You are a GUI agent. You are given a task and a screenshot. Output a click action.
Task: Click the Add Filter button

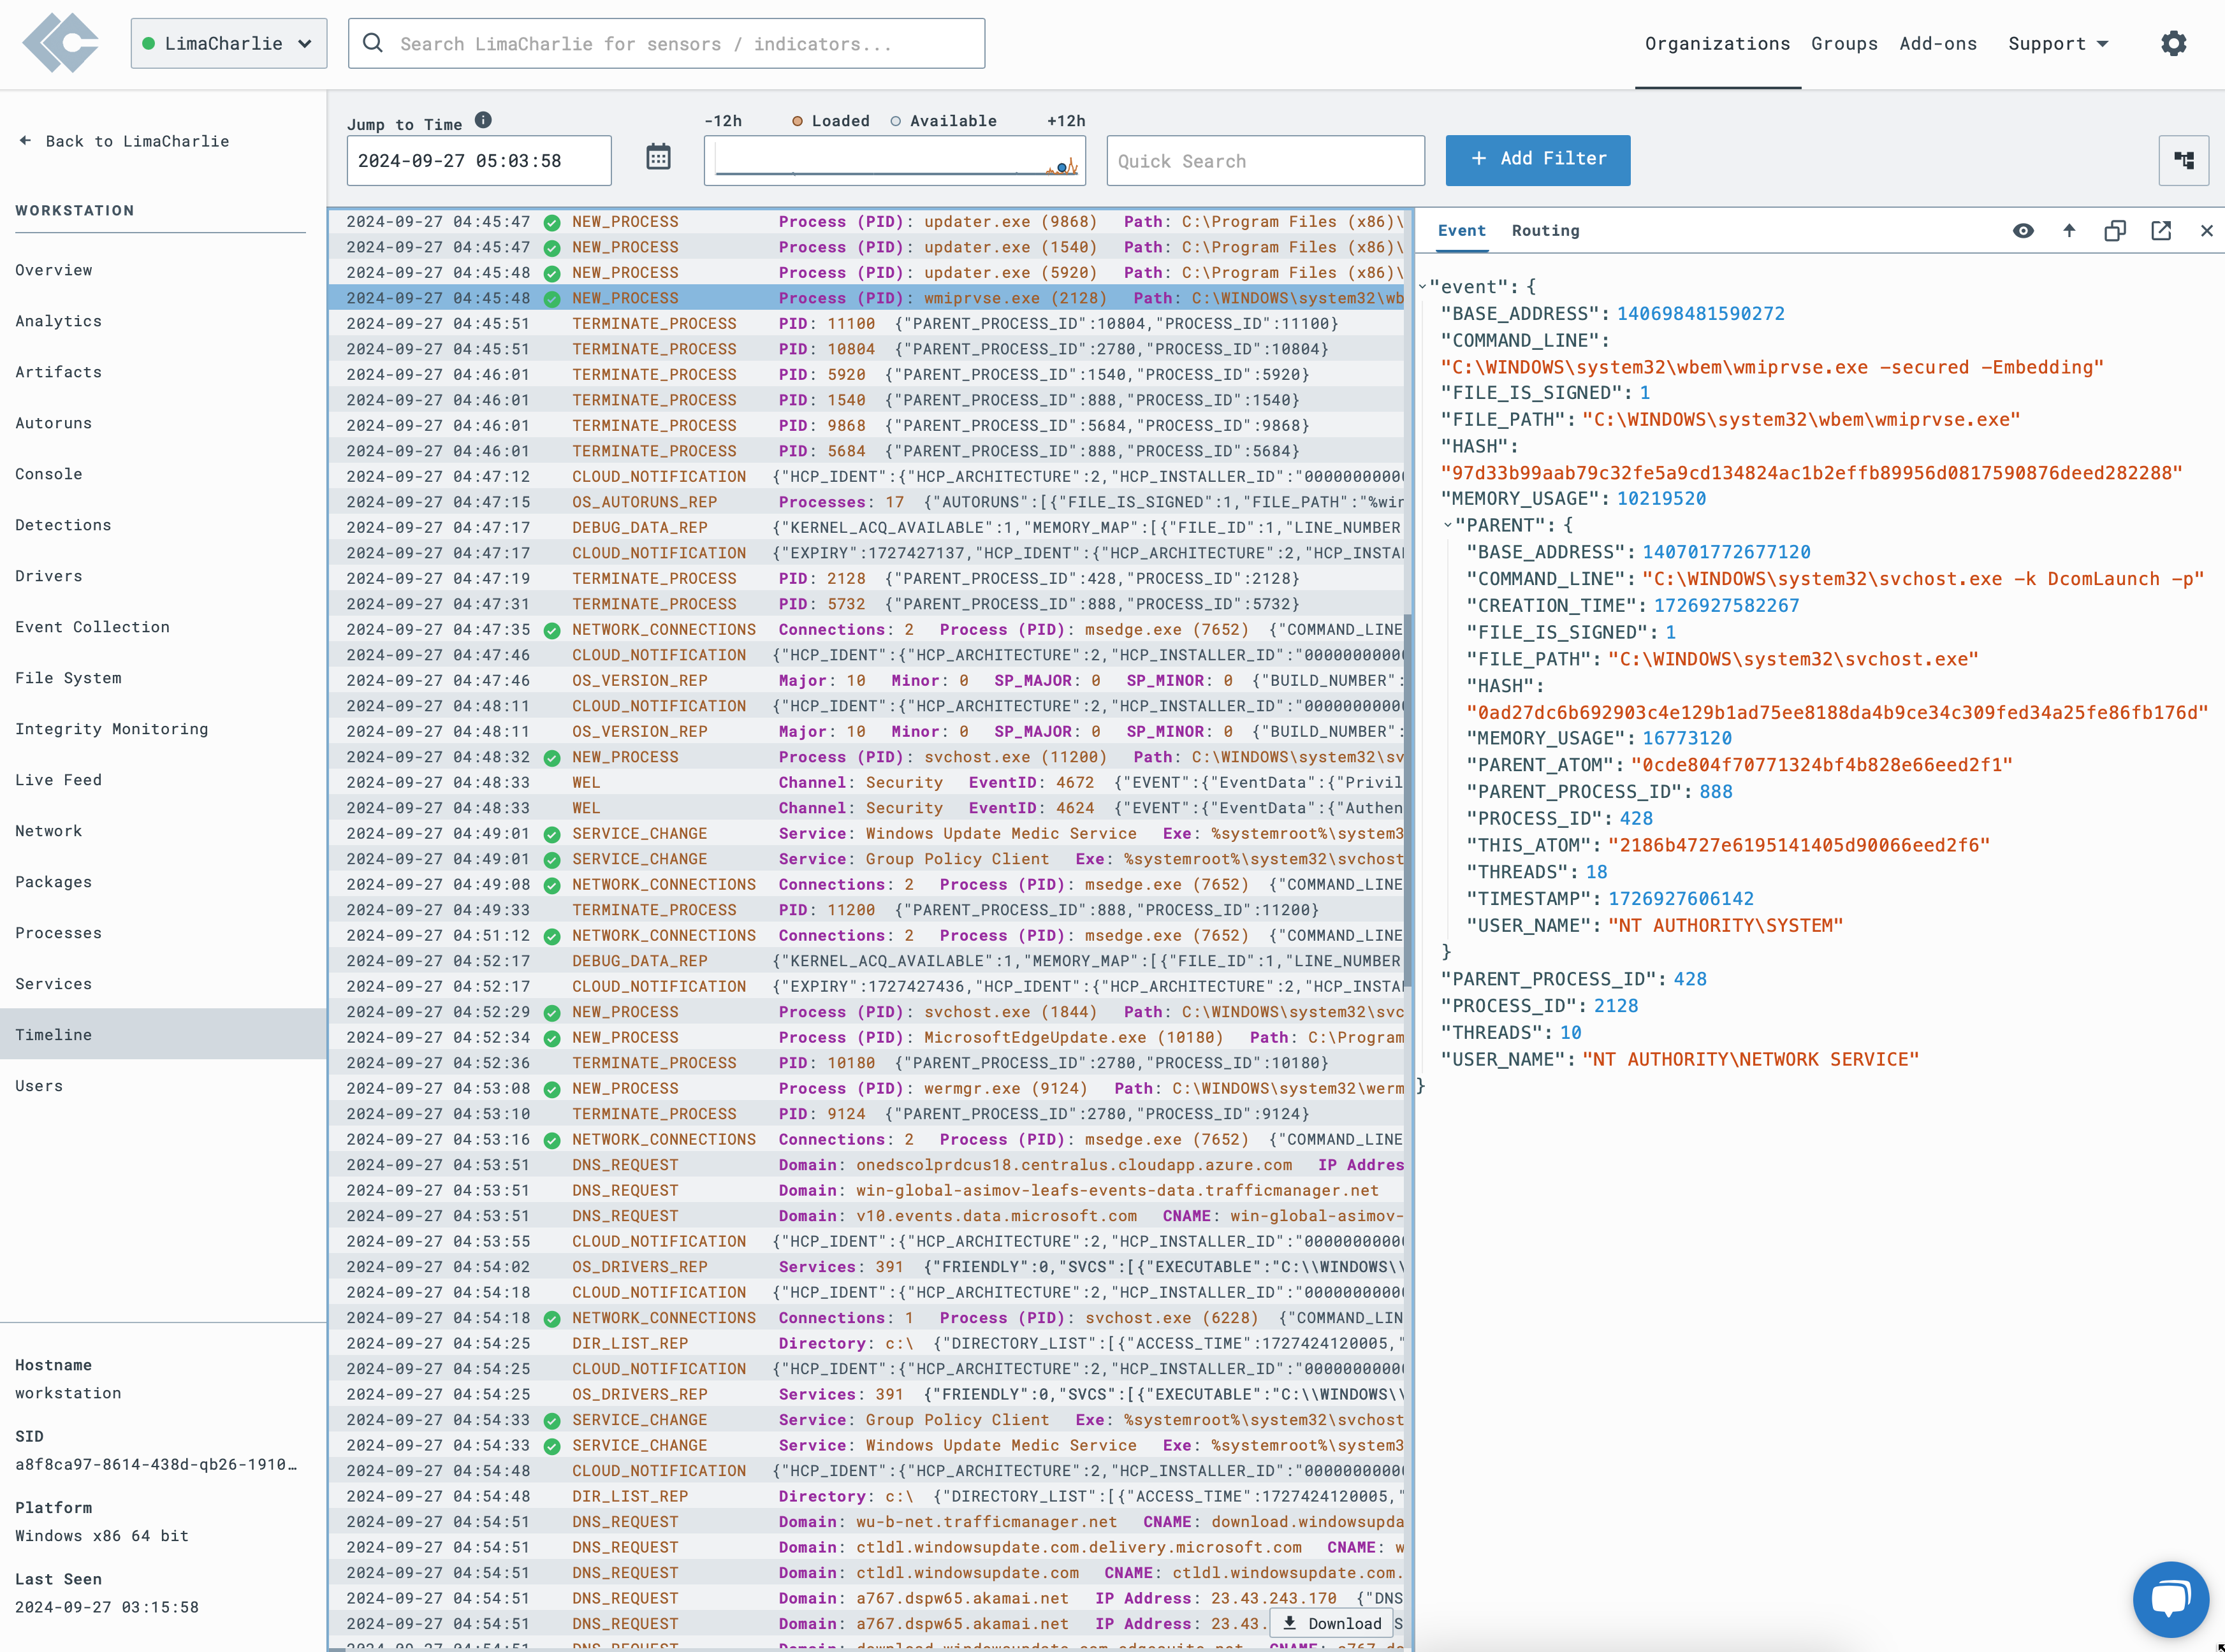point(1537,160)
